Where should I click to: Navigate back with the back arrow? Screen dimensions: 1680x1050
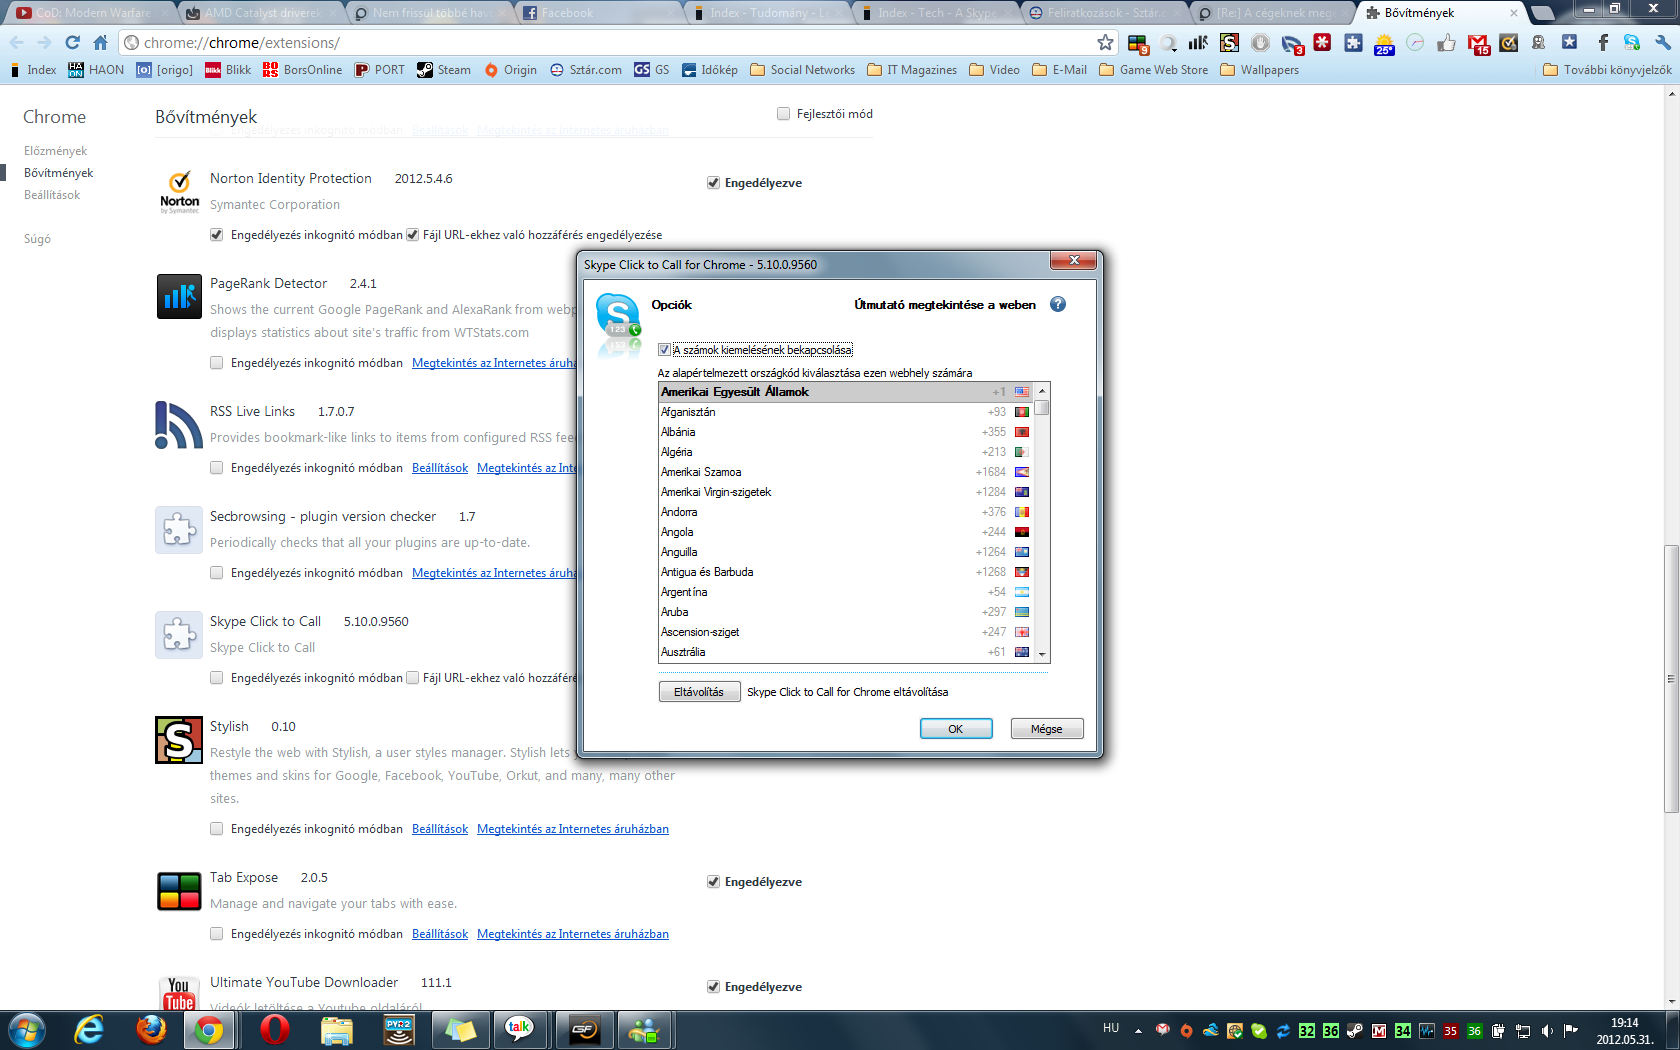16,43
